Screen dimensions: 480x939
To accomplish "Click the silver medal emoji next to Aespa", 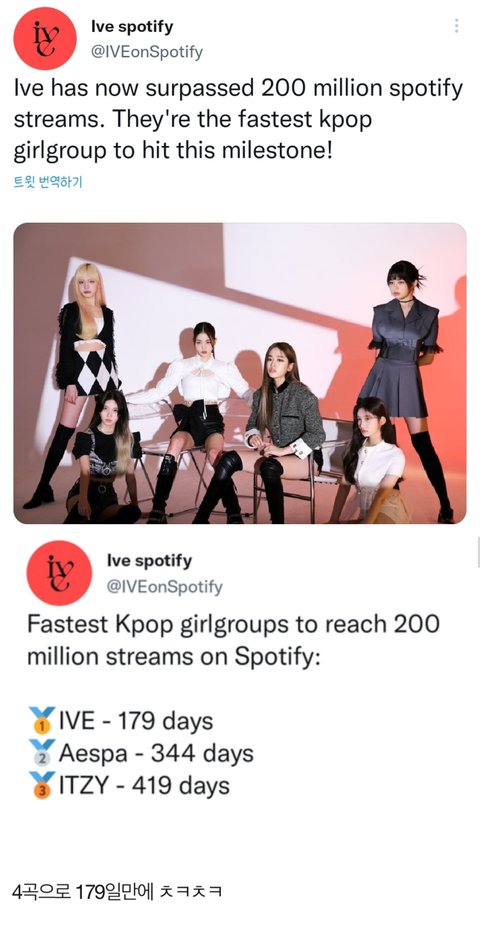I will tap(41, 753).
